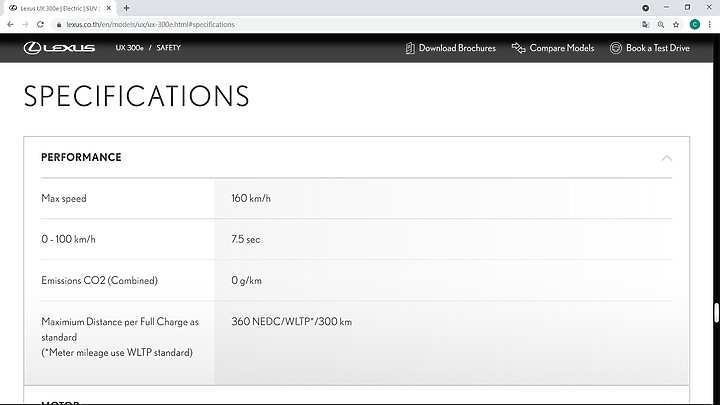
Task: Select the Lexus UX 300e browser tab
Action: coord(60,8)
